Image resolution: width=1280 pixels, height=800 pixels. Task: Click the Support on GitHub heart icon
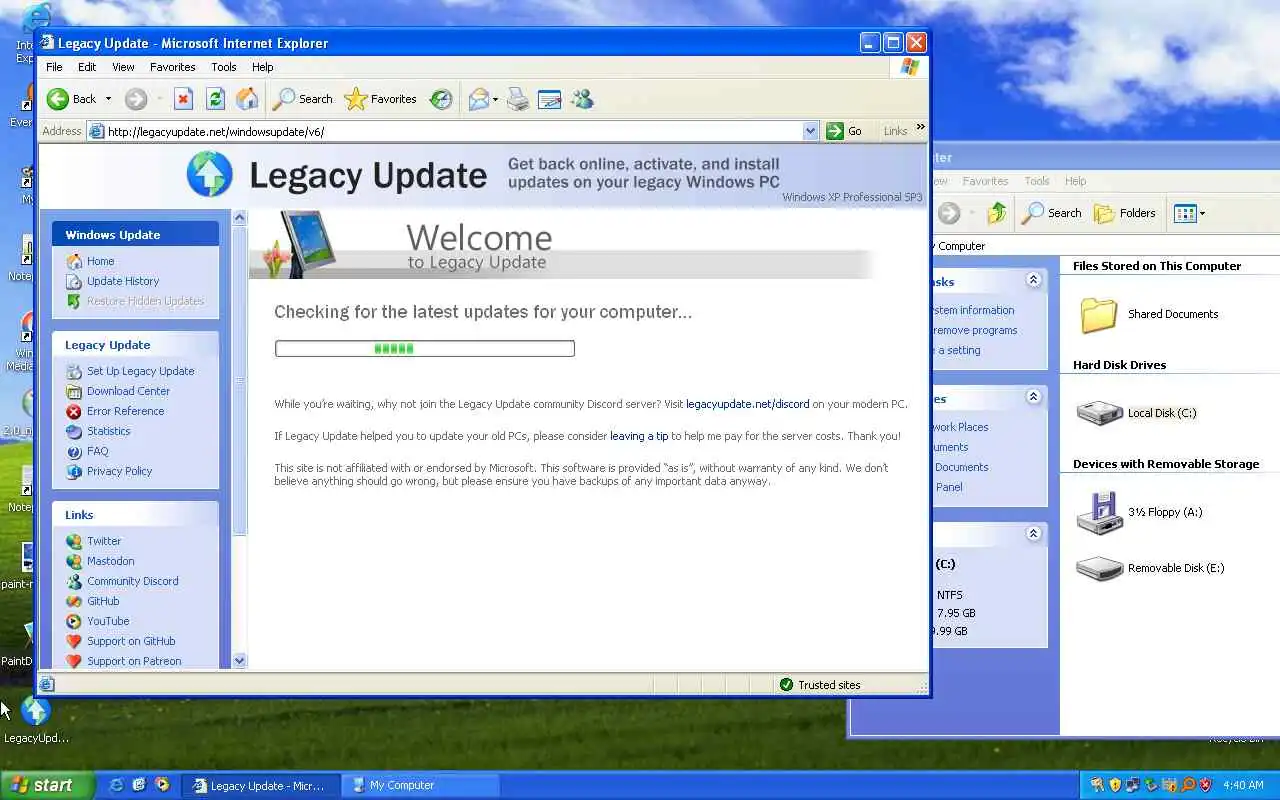pyautogui.click(x=74, y=641)
